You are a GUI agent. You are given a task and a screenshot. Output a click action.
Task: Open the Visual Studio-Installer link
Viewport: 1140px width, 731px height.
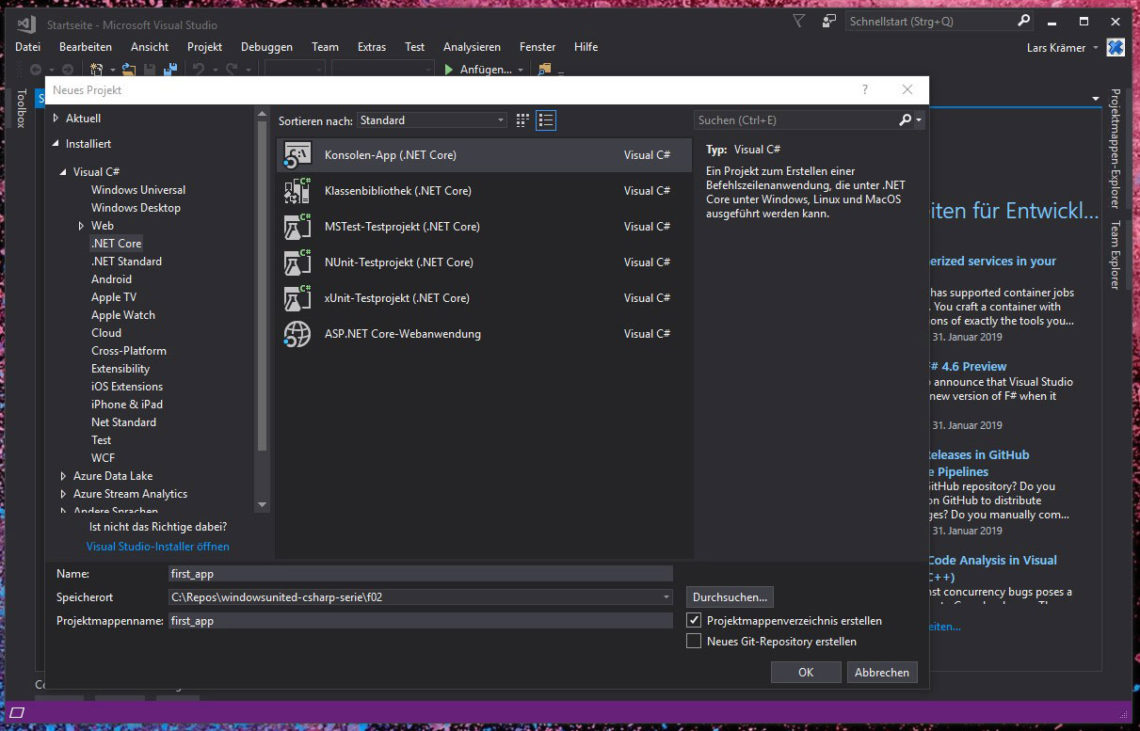(157, 546)
